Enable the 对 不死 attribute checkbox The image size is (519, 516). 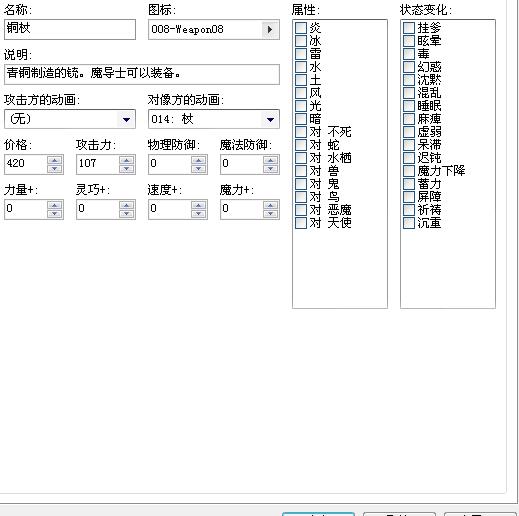(301, 132)
